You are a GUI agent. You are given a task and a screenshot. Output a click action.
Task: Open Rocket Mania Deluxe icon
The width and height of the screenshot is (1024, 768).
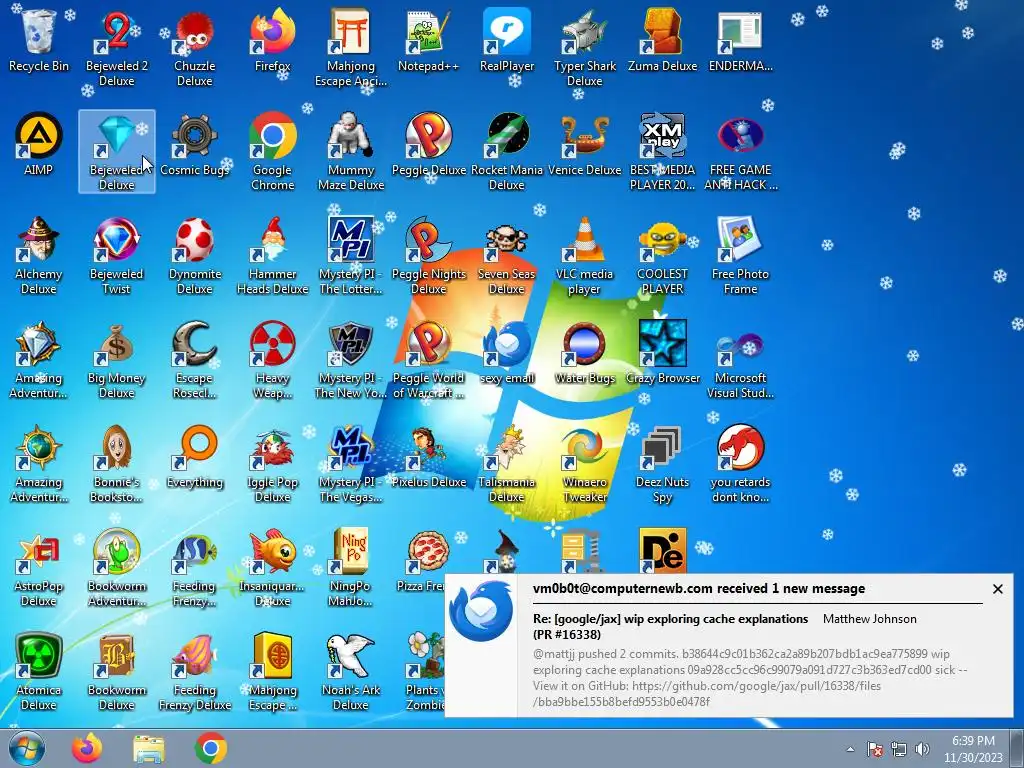(507, 152)
